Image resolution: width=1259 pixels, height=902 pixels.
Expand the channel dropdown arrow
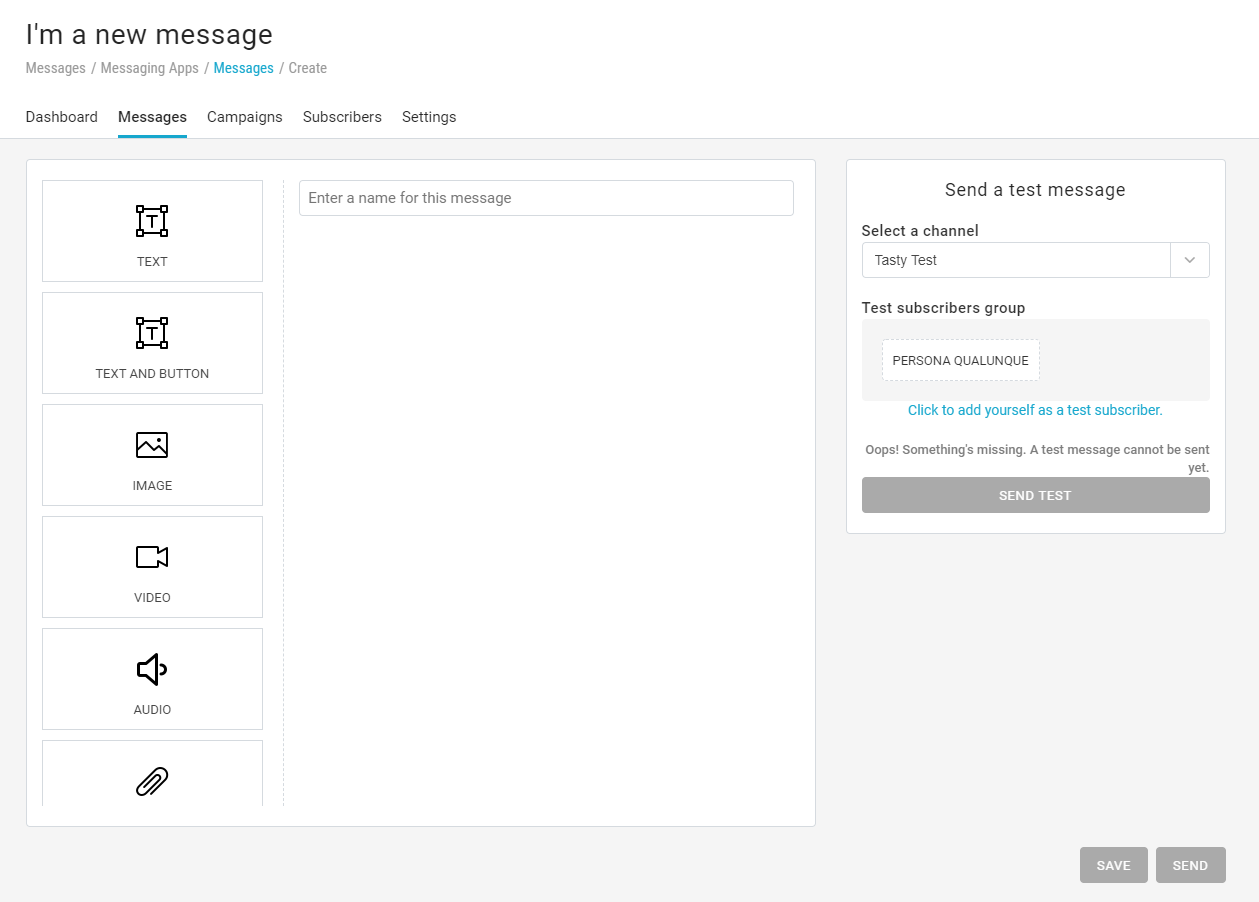(x=1189, y=260)
